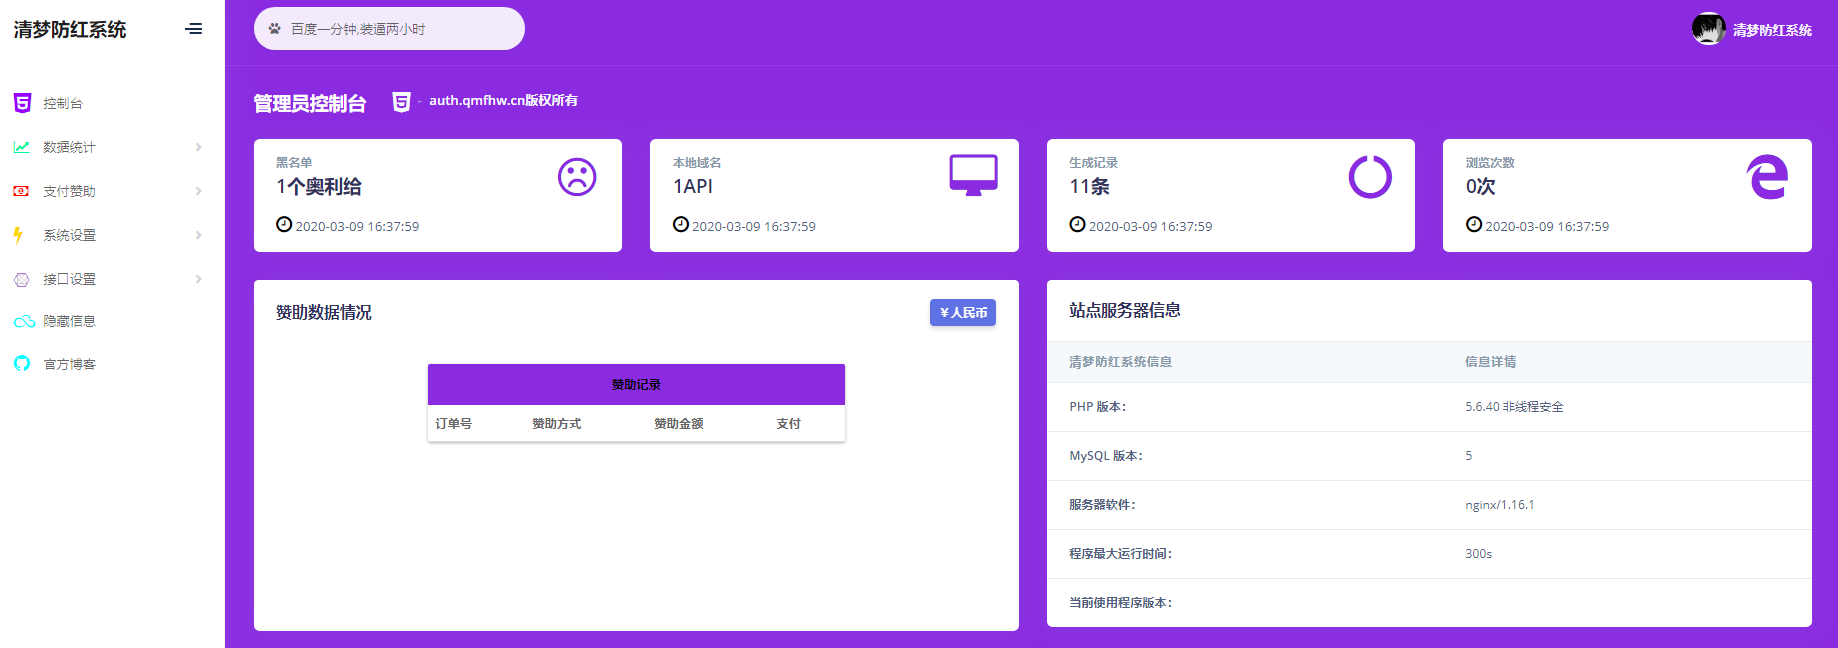Image resolution: width=1838 pixels, height=648 pixels.
Task: Click the 订单号 column header
Action: point(453,424)
